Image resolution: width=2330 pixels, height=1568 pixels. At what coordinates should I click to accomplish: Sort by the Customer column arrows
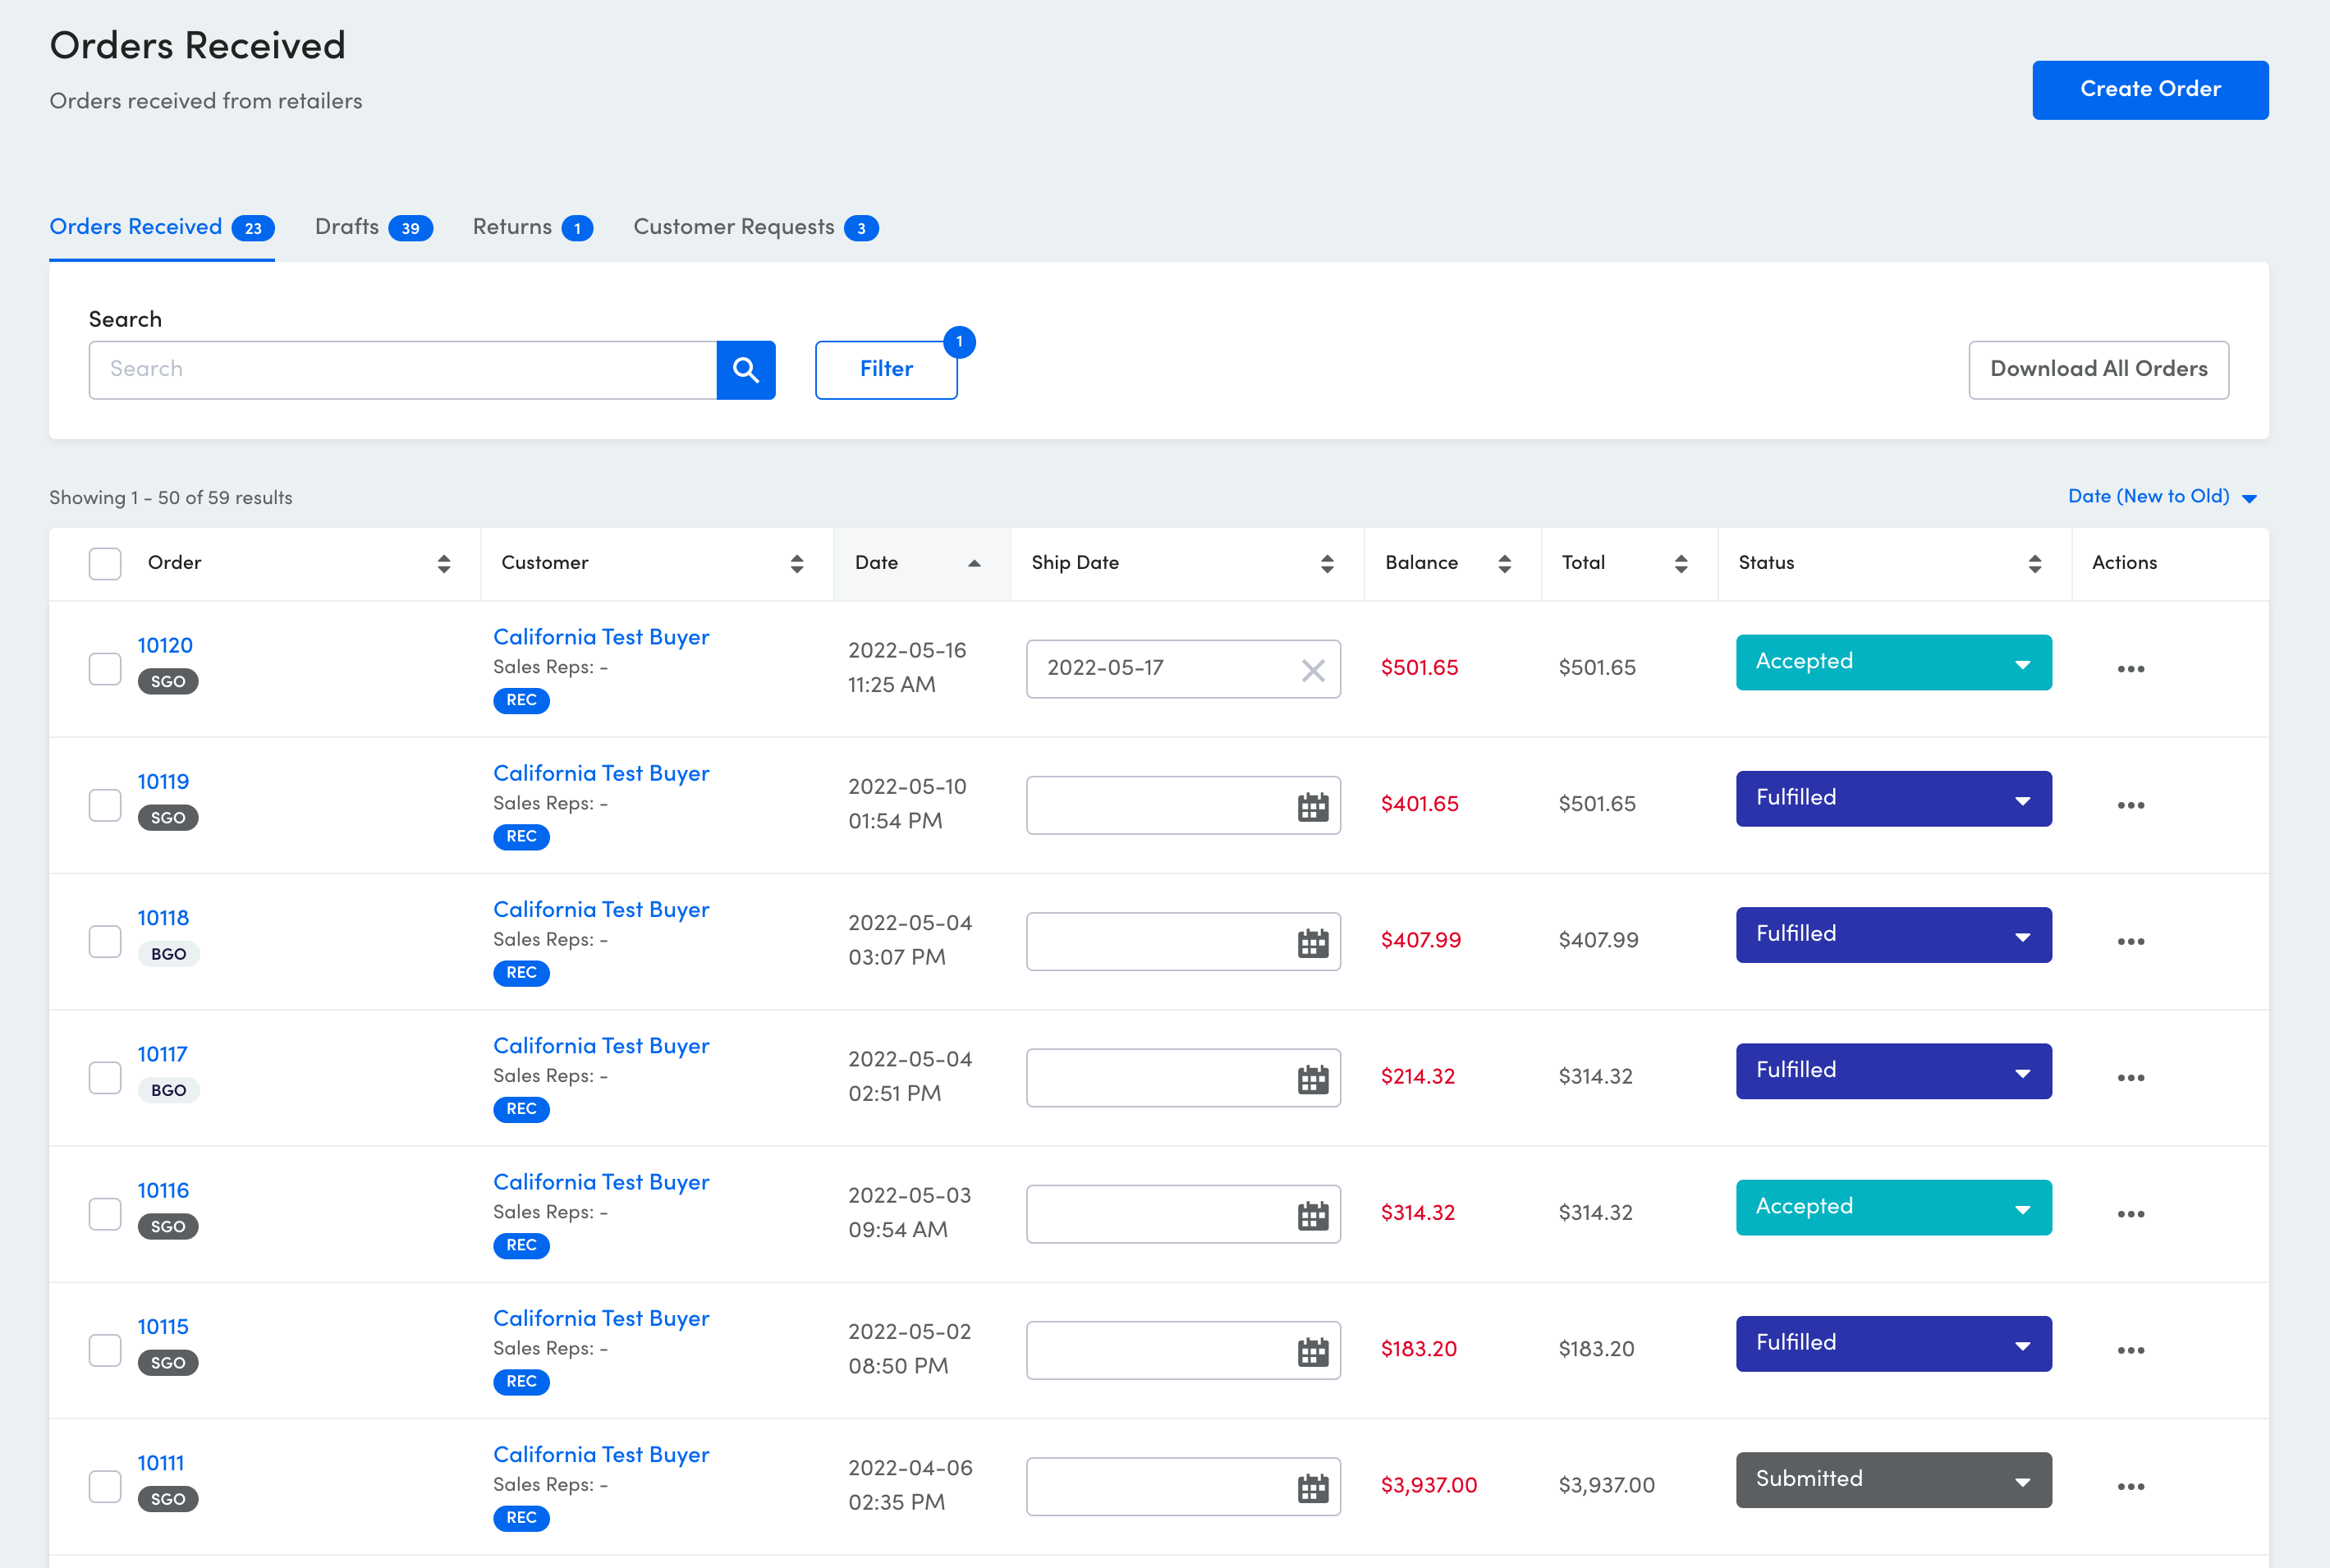click(797, 564)
